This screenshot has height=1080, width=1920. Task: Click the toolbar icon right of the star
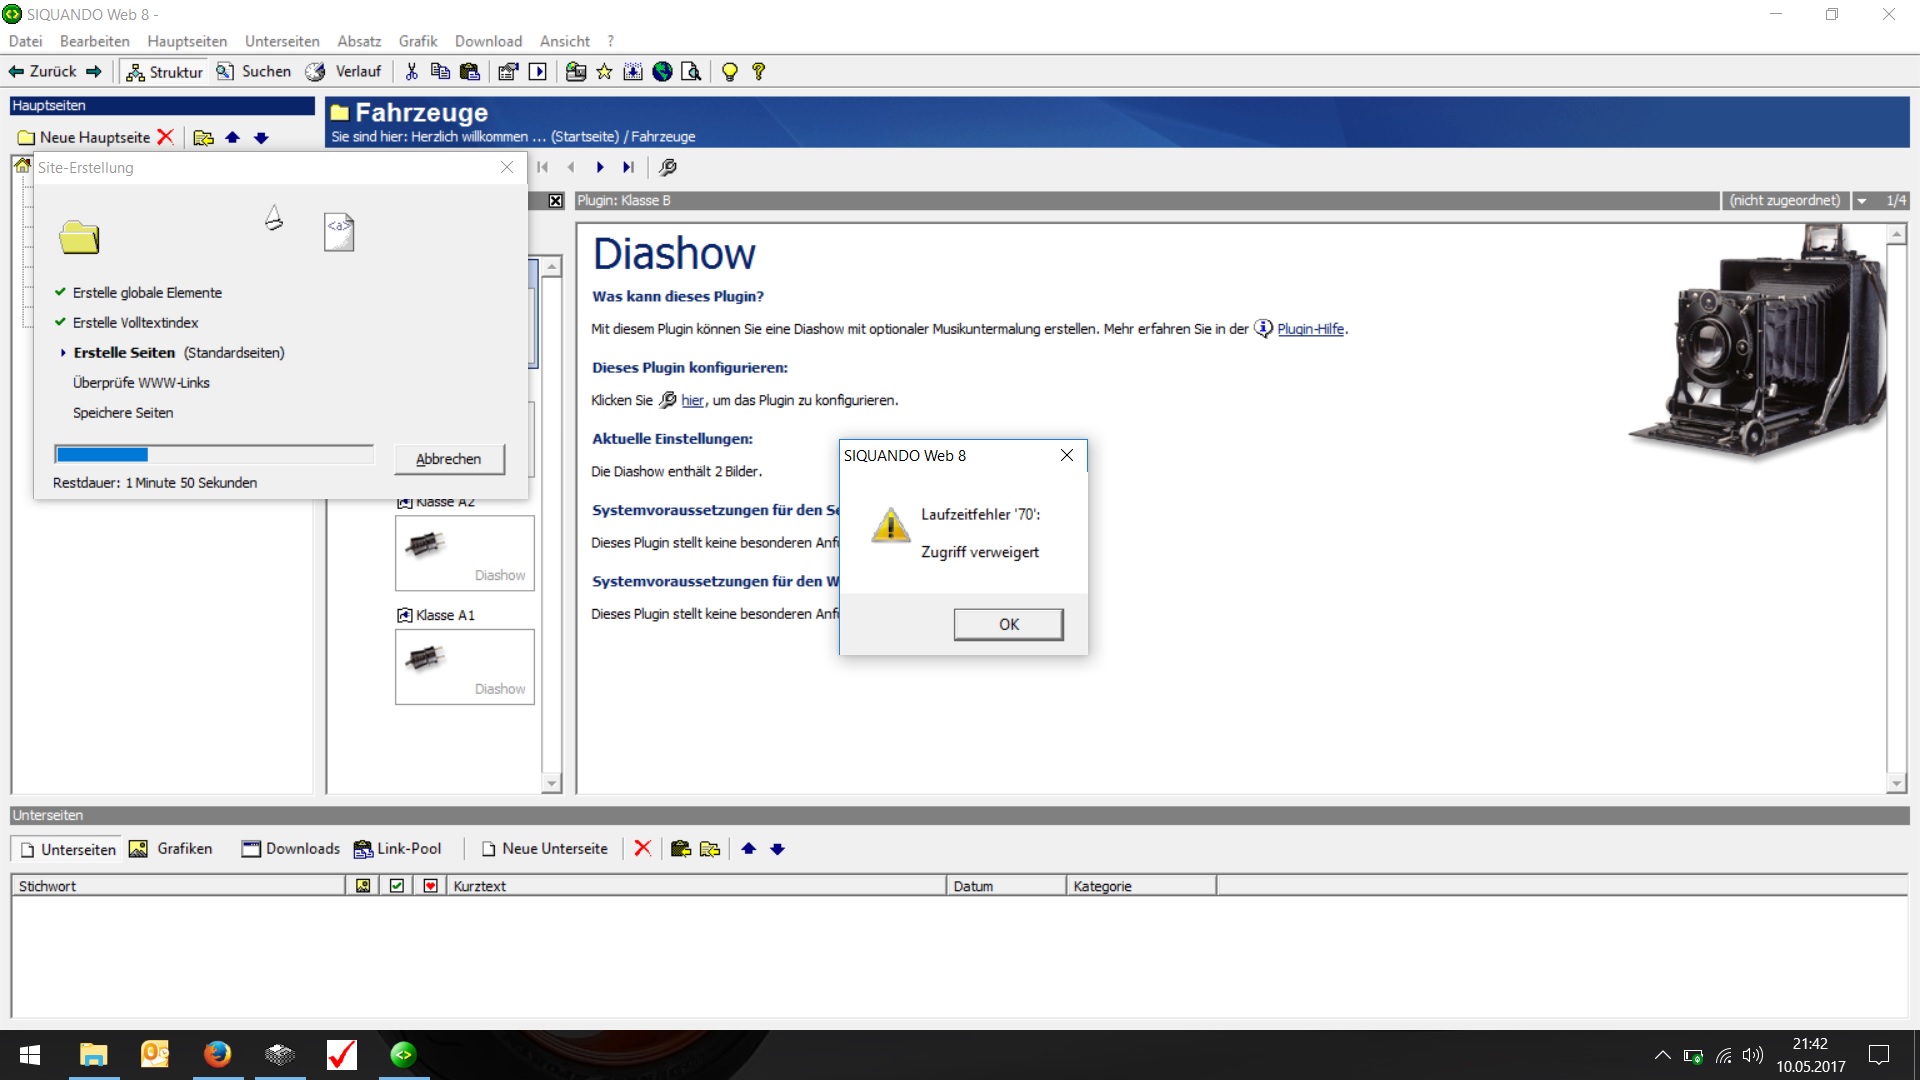(633, 71)
